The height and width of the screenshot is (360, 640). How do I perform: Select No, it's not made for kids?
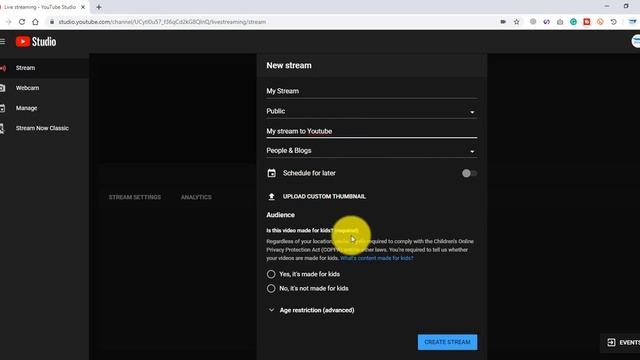pos(271,288)
